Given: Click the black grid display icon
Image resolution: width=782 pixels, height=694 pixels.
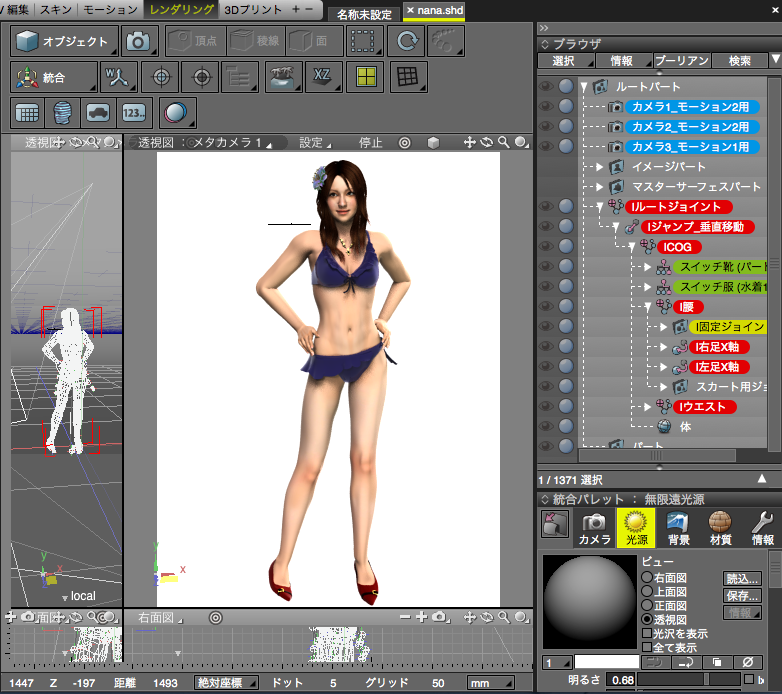Looking at the screenshot, I should tap(408, 77).
